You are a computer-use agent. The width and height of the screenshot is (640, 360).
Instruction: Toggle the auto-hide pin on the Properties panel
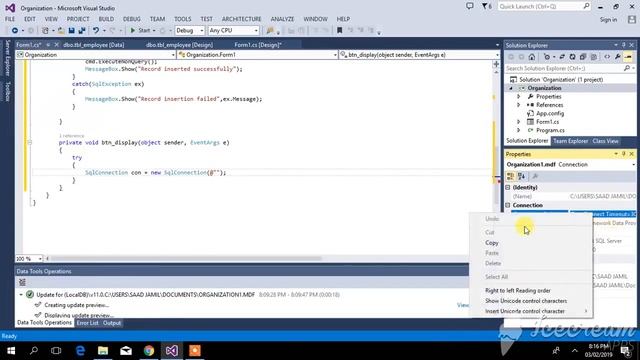(x=624, y=154)
